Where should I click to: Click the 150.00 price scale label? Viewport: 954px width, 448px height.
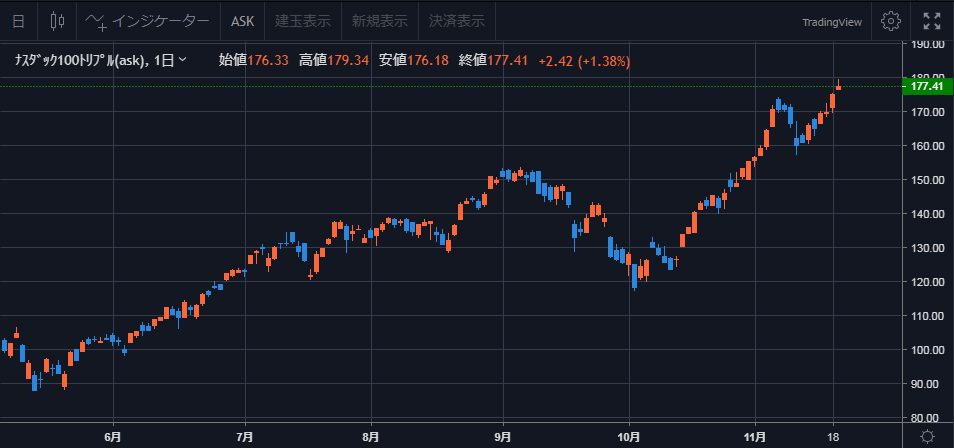927,180
